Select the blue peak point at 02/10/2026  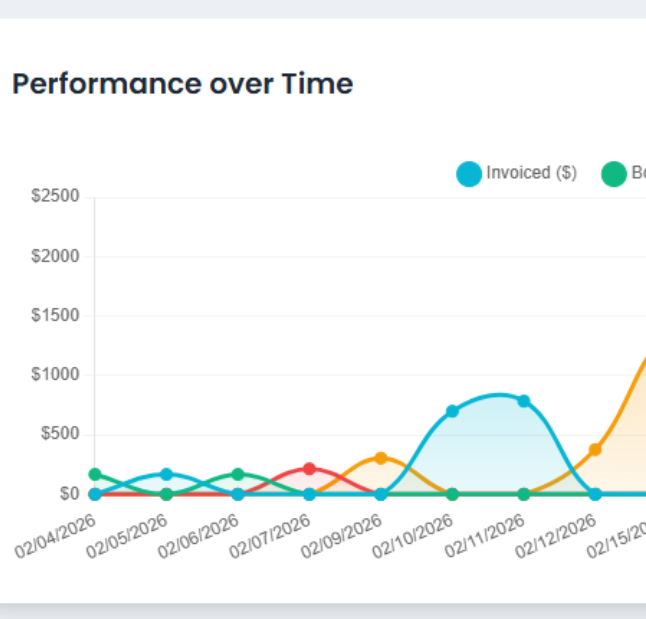coord(452,411)
